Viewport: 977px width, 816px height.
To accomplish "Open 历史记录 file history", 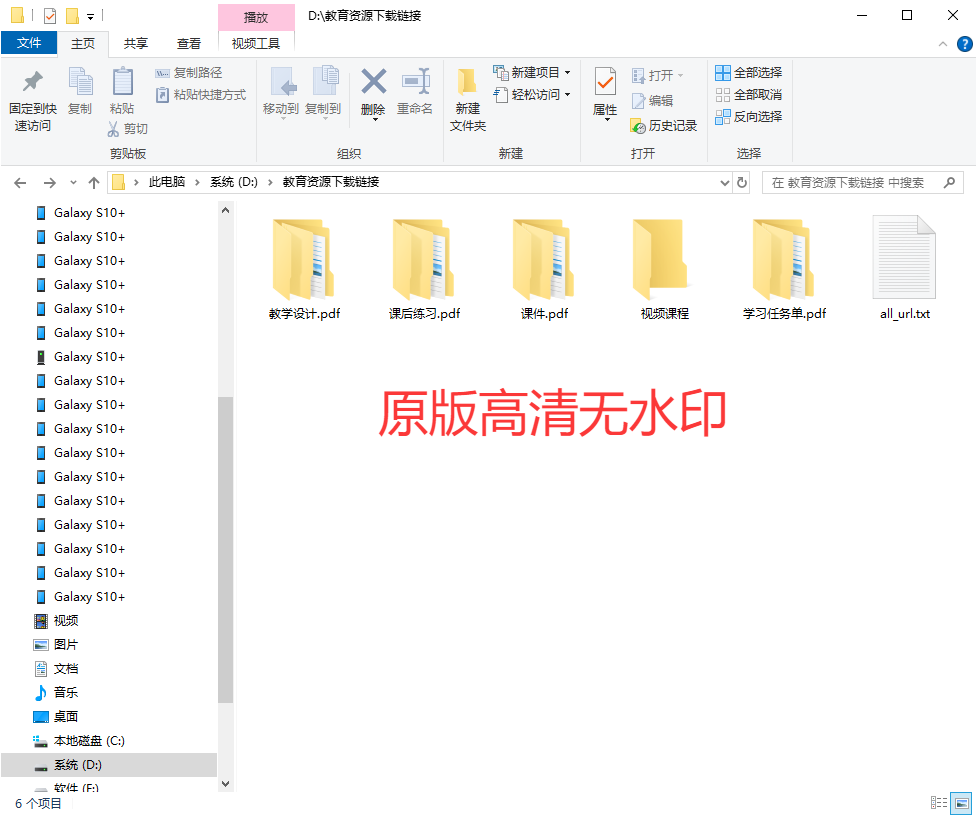I will pyautogui.click(x=664, y=126).
